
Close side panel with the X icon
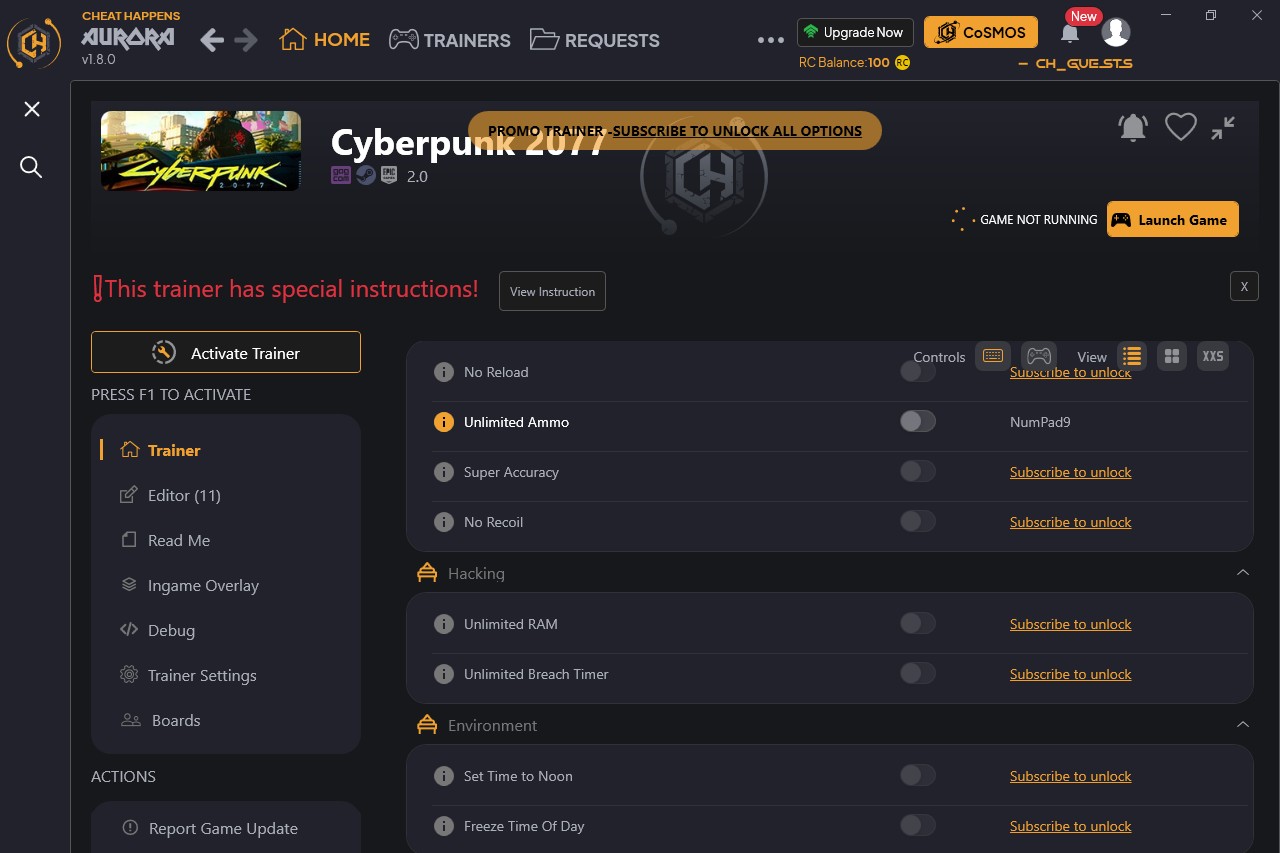[x=32, y=109]
